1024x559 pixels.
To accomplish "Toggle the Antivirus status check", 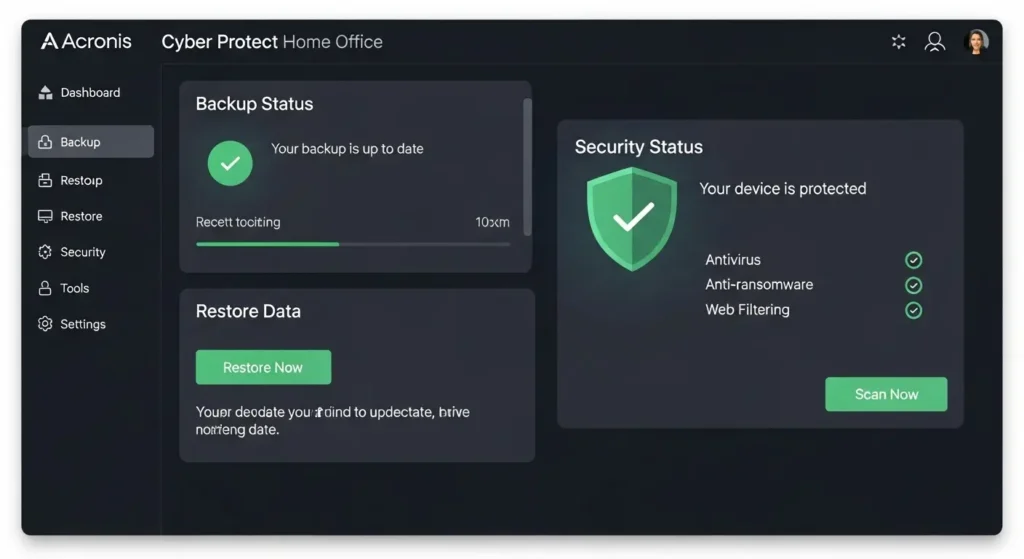I will coord(914,260).
